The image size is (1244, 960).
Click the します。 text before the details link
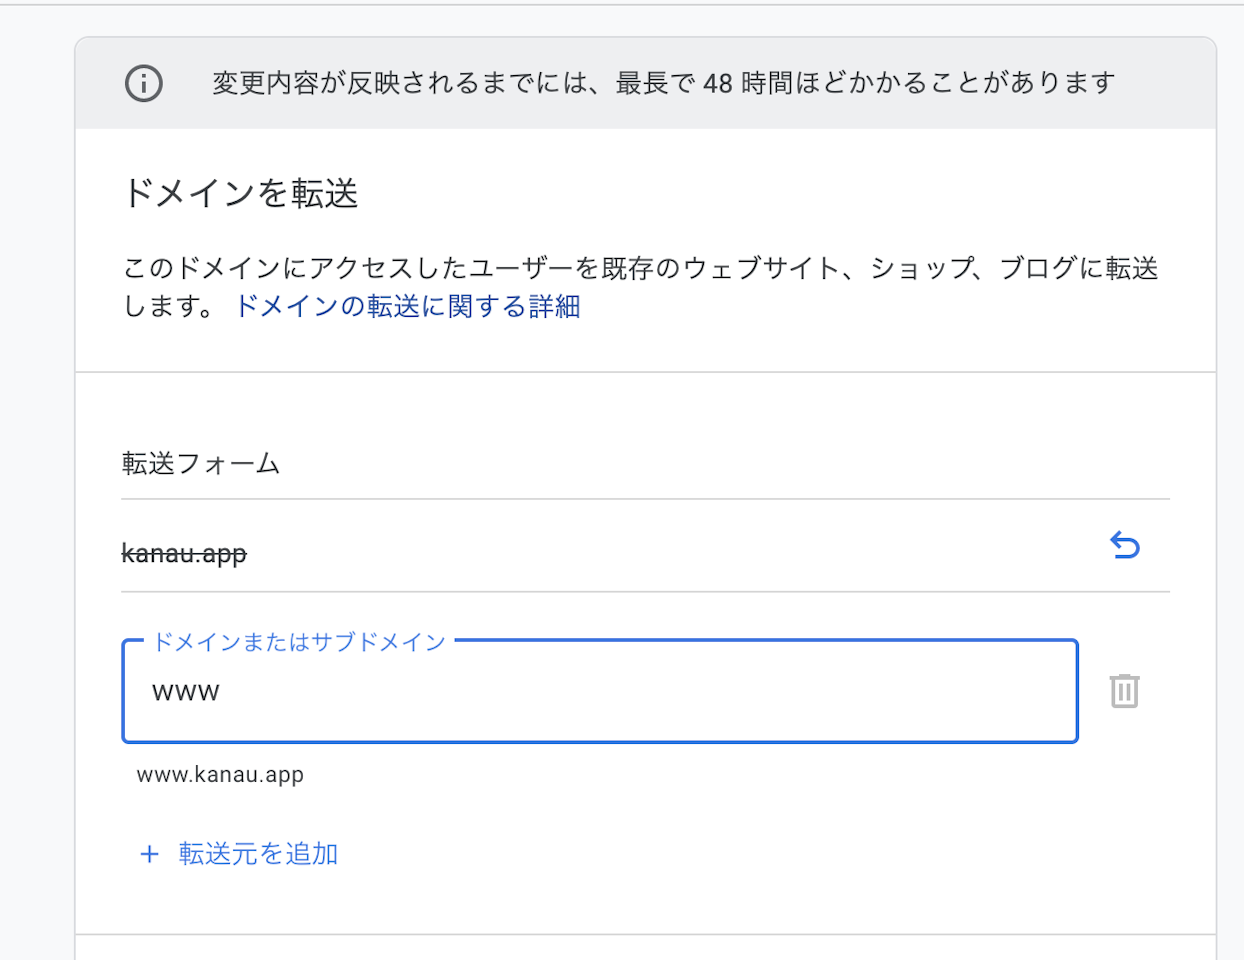click(168, 306)
